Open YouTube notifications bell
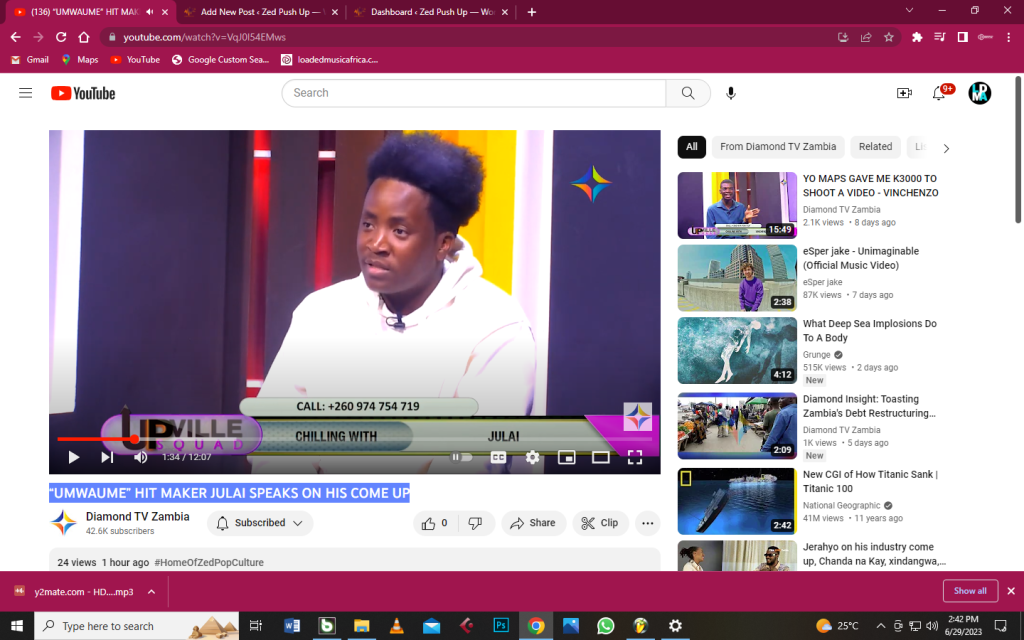The height and width of the screenshot is (640, 1024). [x=938, y=93]
